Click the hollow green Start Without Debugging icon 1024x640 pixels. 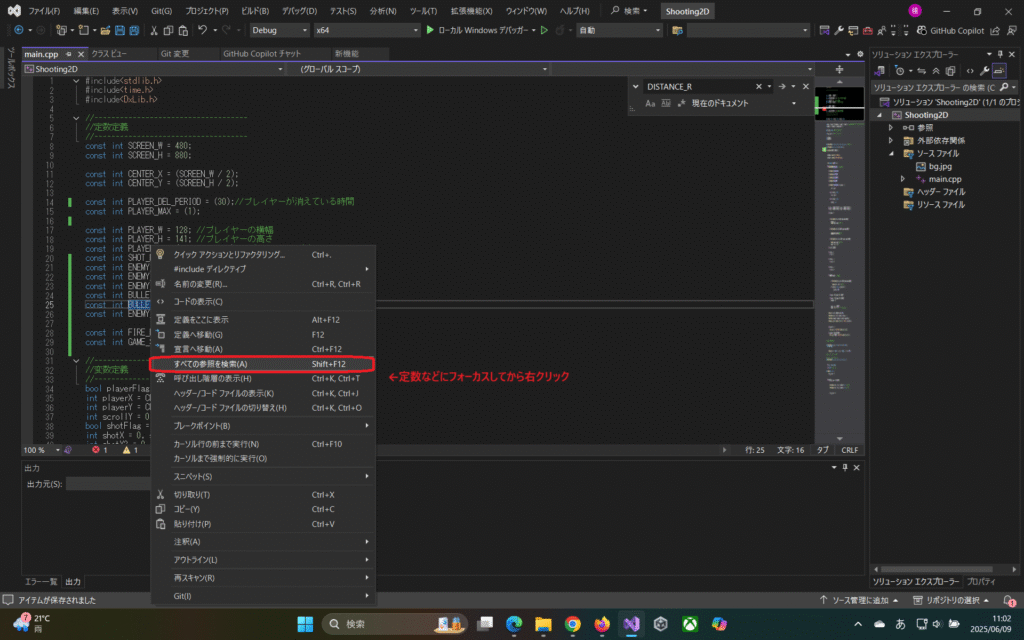(544, 30)
